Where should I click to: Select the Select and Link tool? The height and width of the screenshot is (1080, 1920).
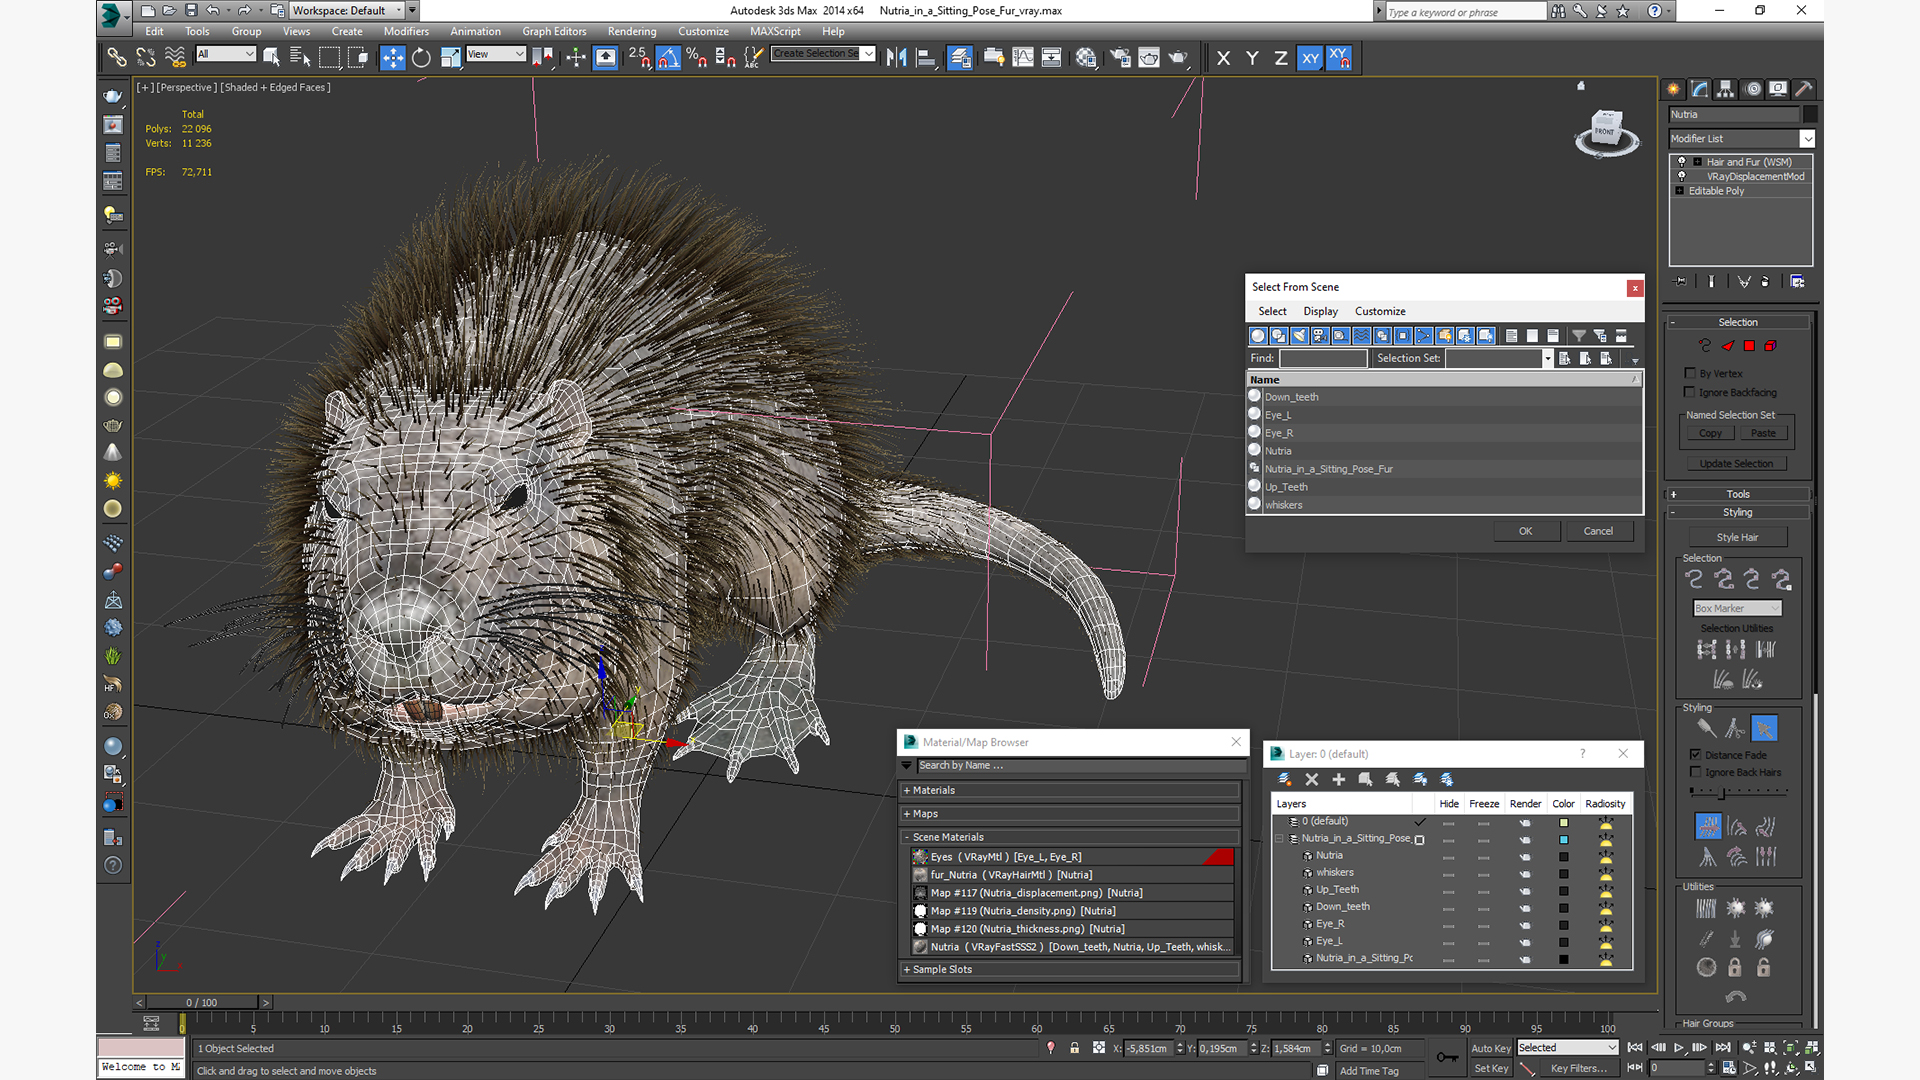tap(117, 57)
